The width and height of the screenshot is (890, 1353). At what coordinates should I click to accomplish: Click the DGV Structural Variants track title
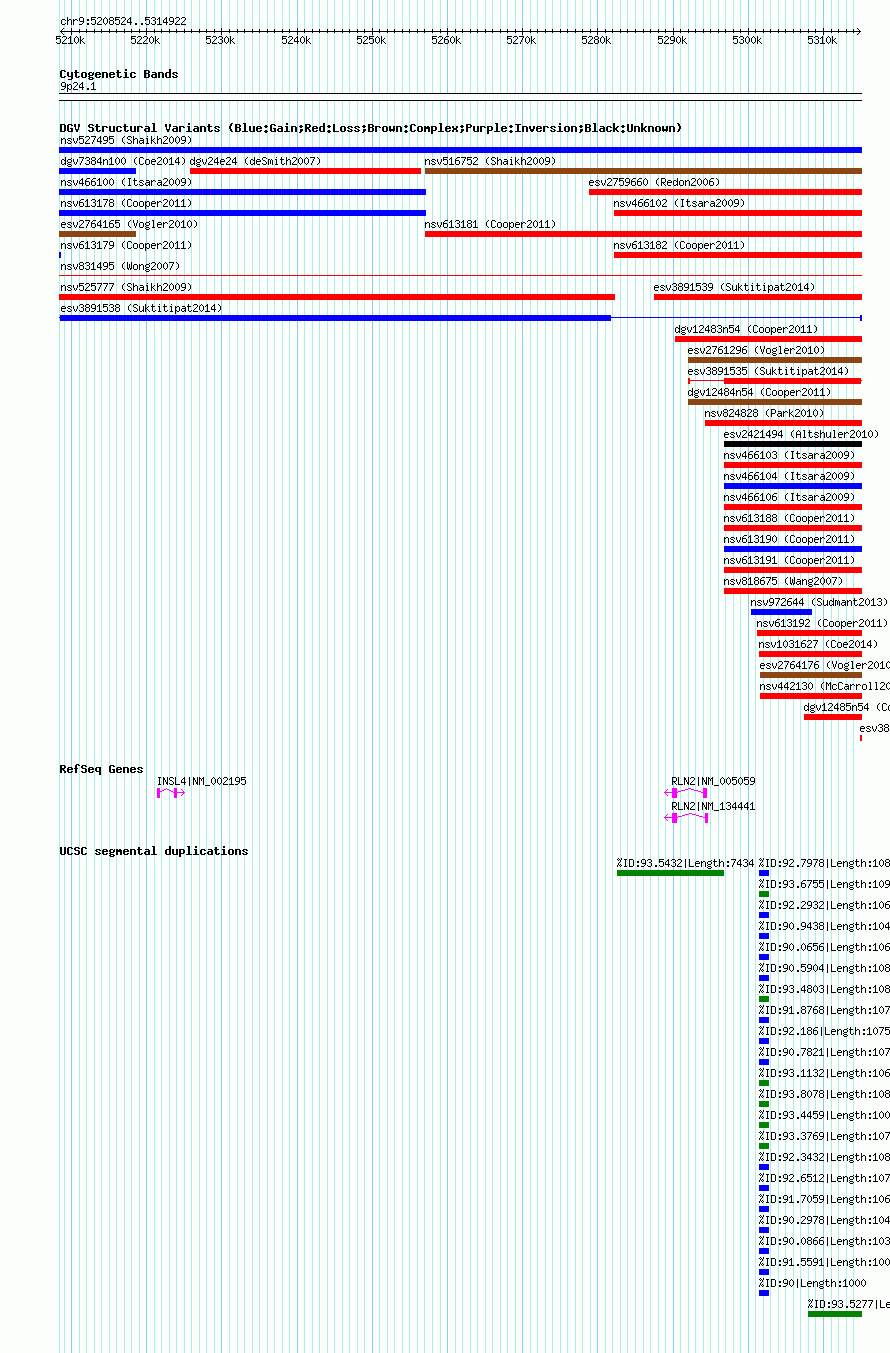371,128
